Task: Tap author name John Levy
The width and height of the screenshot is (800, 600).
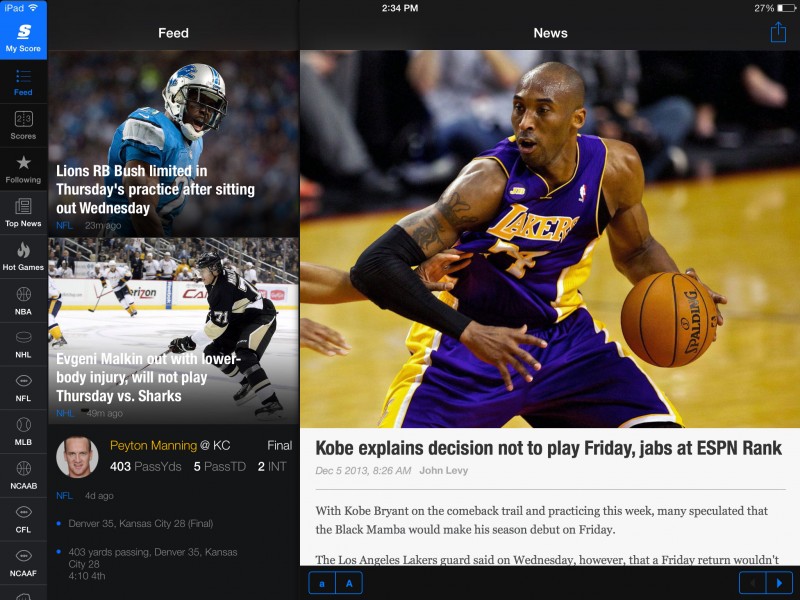Action: point(443,470)
